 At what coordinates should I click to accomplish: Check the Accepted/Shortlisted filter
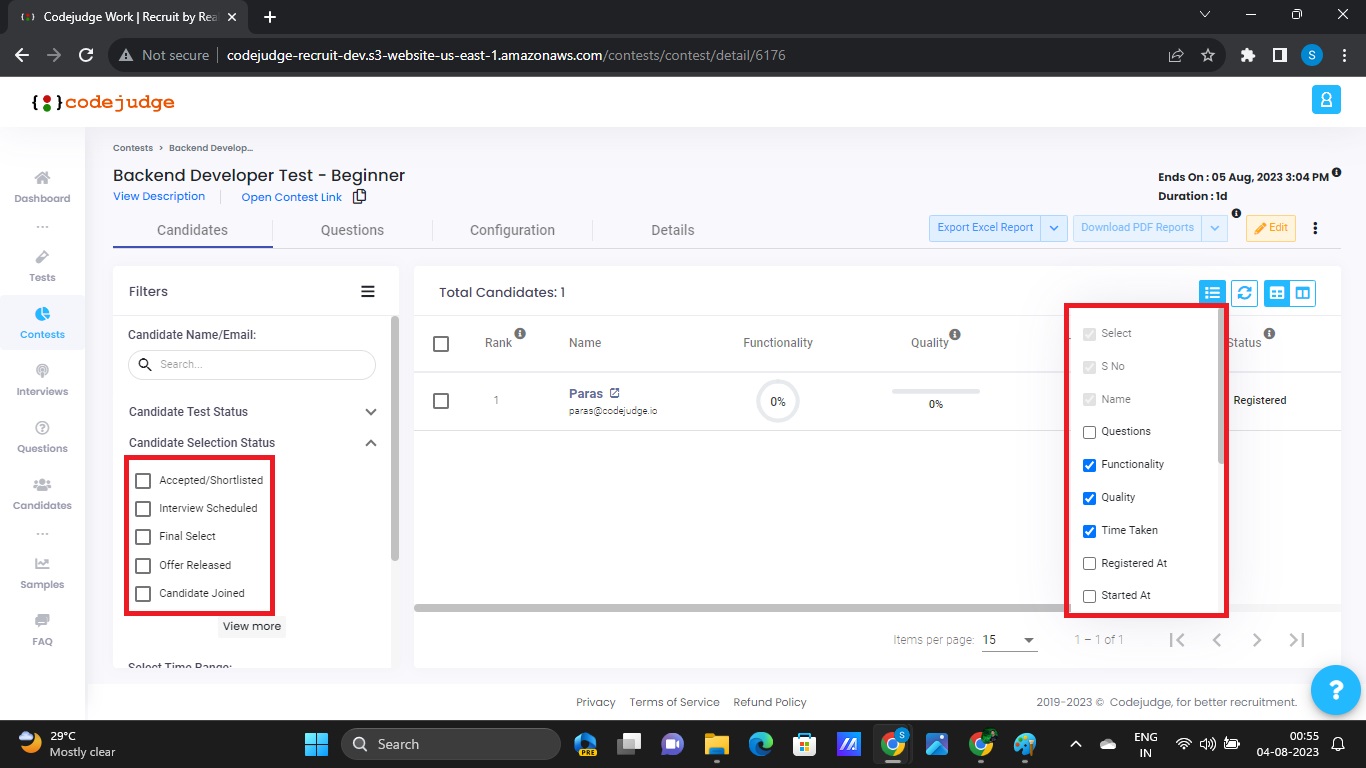pyautogui.click(x=143, y=481)
